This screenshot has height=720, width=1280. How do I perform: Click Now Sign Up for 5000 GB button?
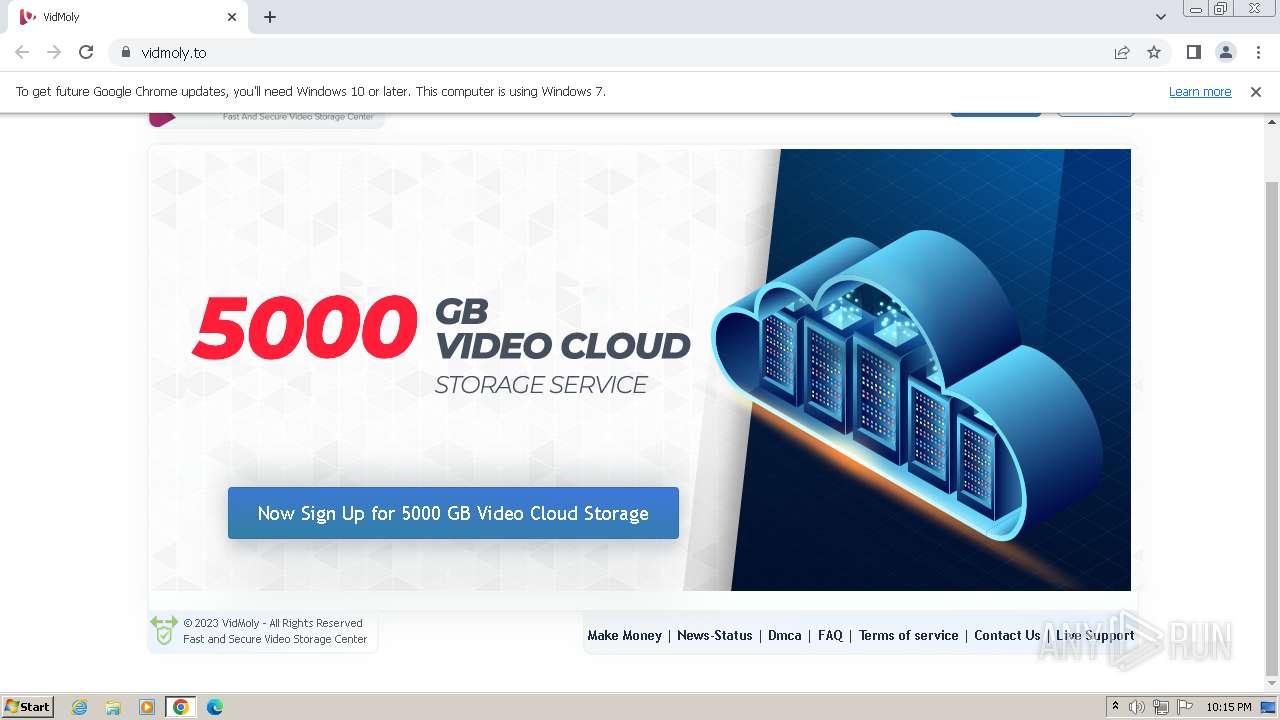point(453,513)
